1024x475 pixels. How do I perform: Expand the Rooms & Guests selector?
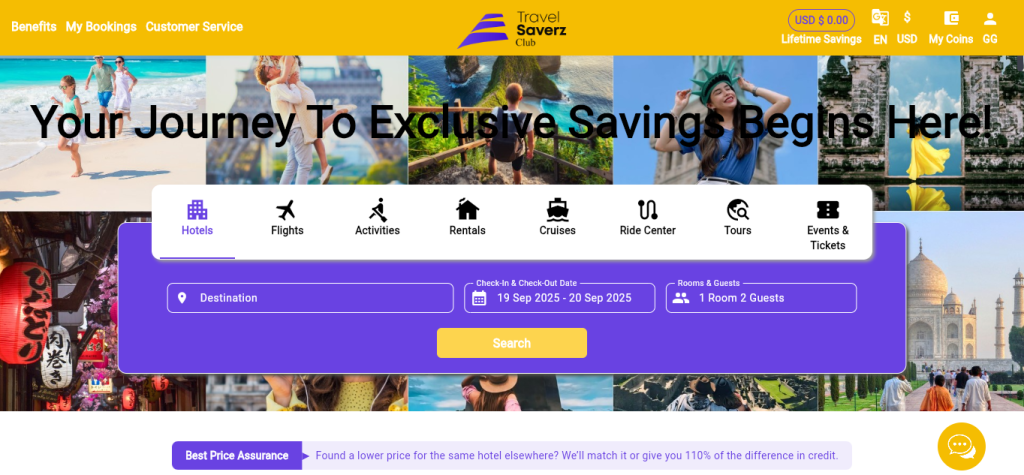point(761,298)
